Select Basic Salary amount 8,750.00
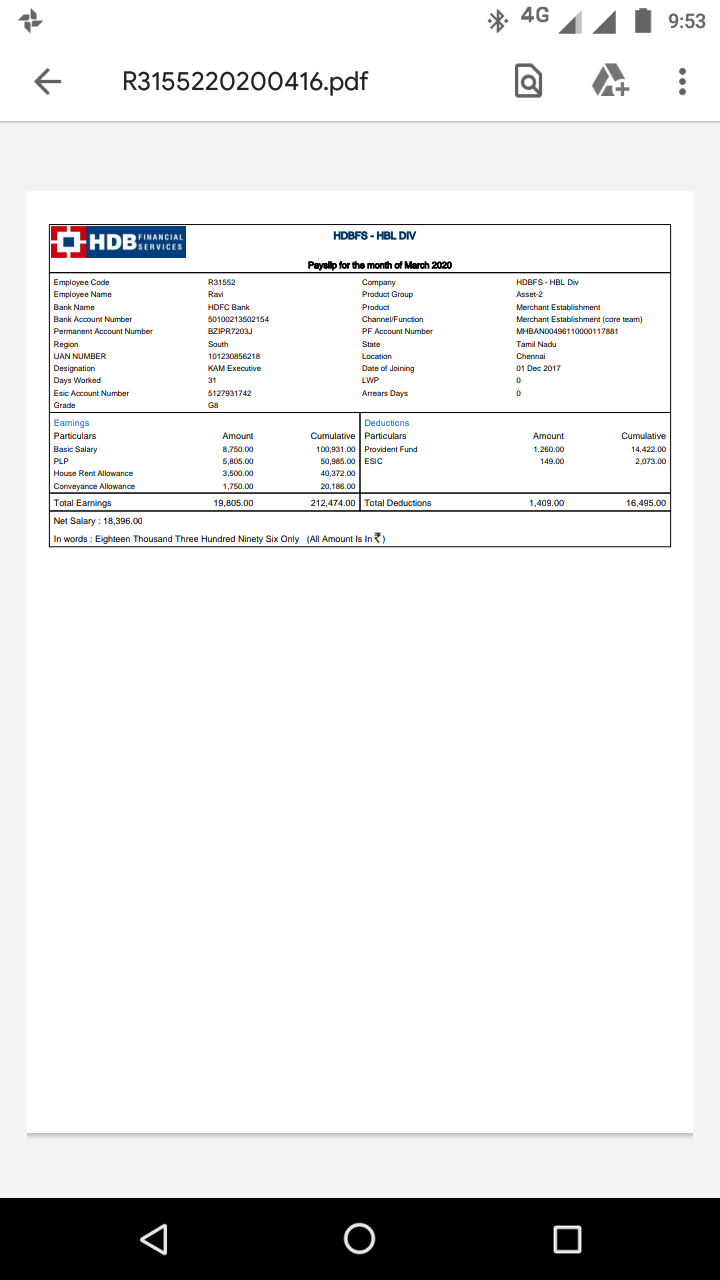Image resolution: width=720 pixels, height=1280 pixels. tap(238, 450)
